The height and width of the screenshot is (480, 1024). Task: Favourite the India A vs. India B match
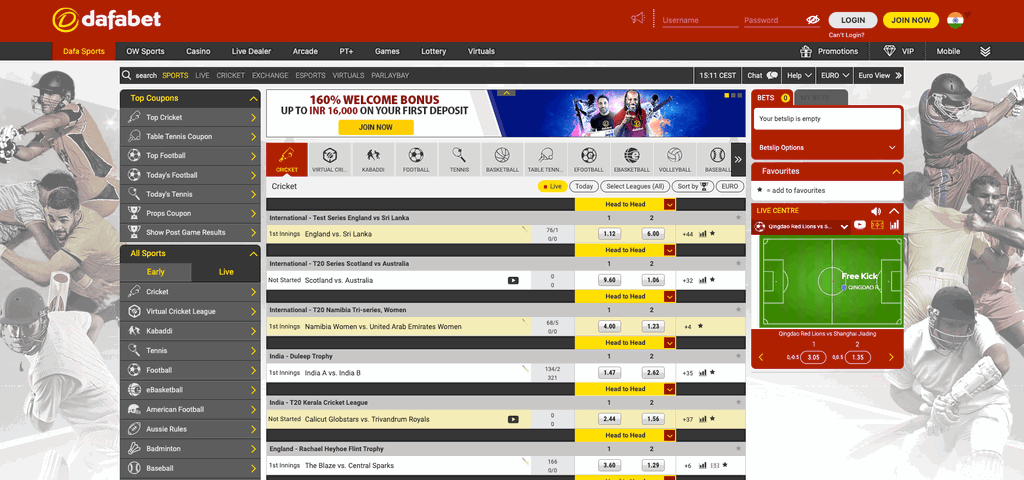(712, 372)
